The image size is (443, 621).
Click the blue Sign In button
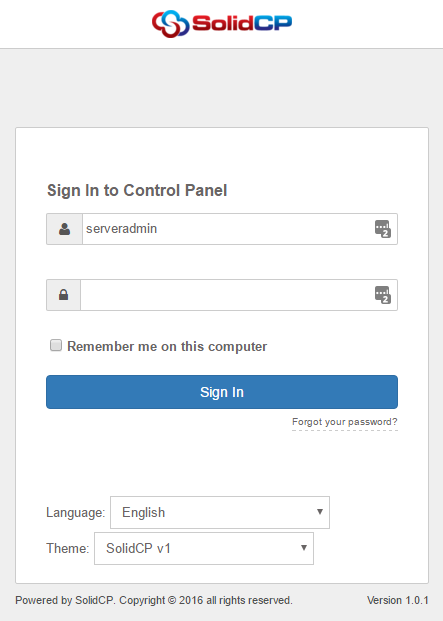click(222, 392)
